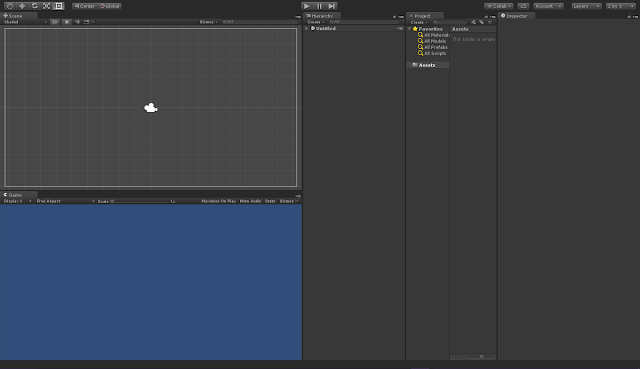Open the Account dropdown
Image resolution: width=640 pixels, height=369 pixels.
[549, 6]
